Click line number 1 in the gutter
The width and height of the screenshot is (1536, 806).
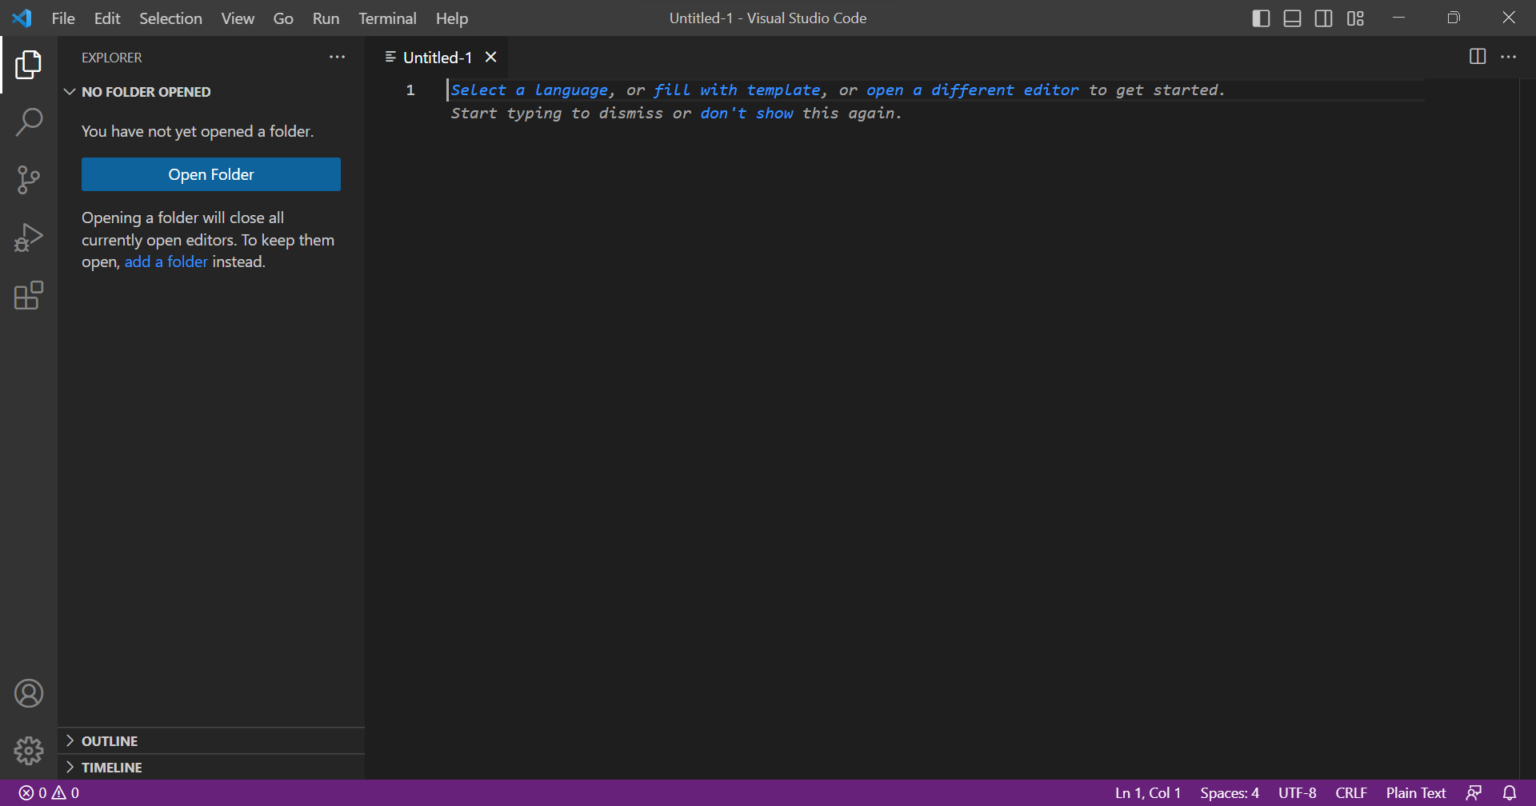click(410, 90)
